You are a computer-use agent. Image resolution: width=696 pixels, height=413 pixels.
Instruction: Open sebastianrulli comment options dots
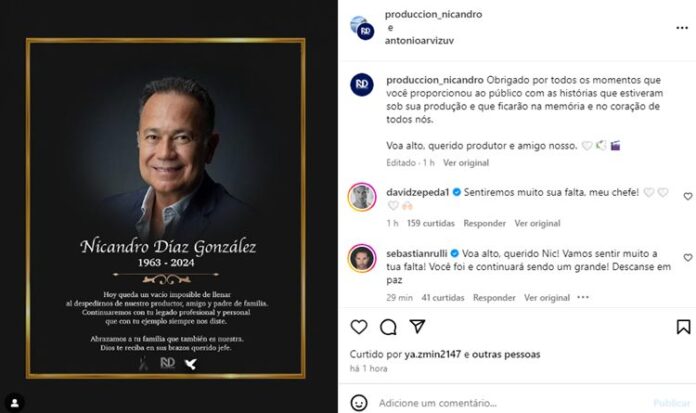583,297
